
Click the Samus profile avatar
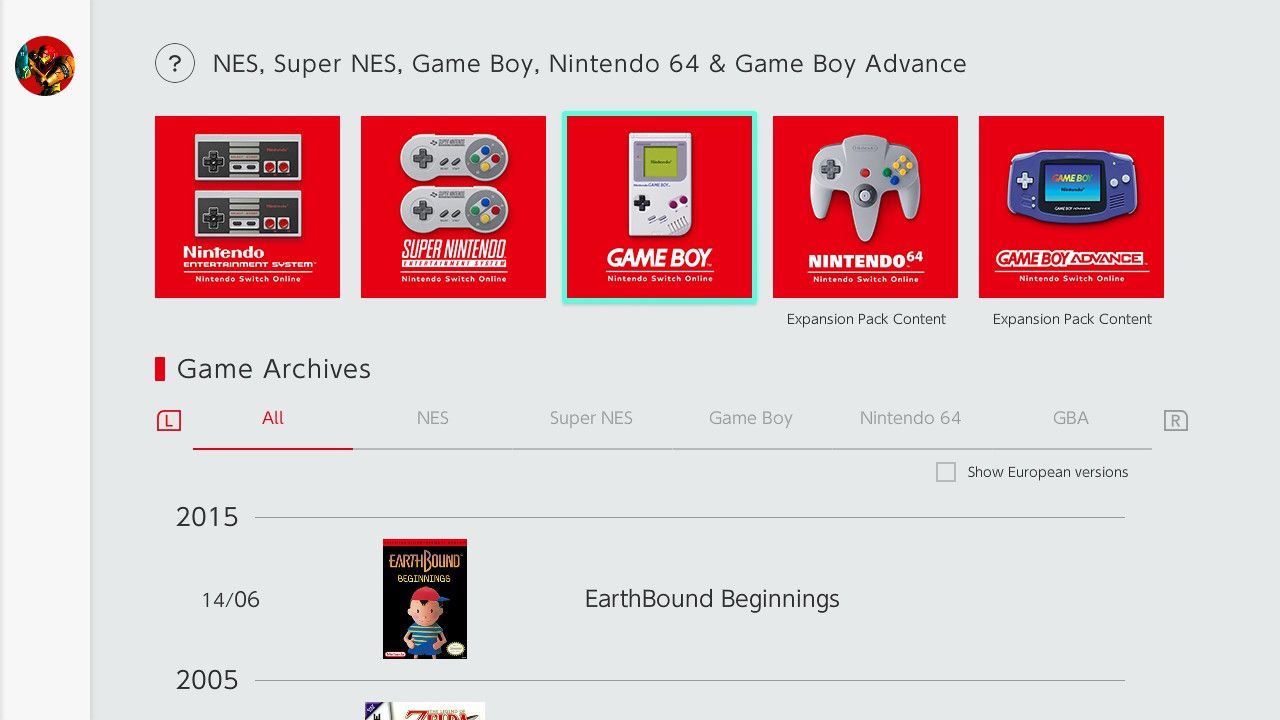click(x=44, y=66)
